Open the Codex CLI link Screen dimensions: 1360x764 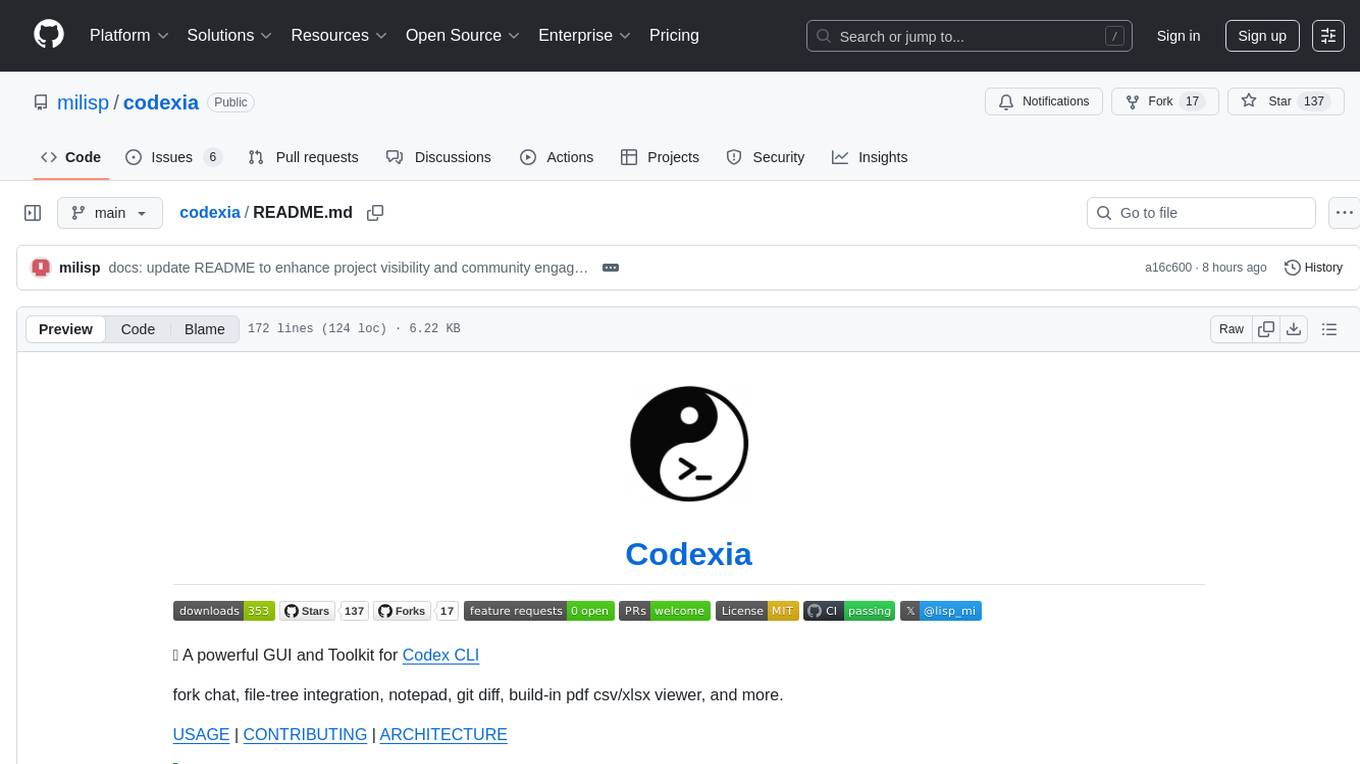click(441, 655)
